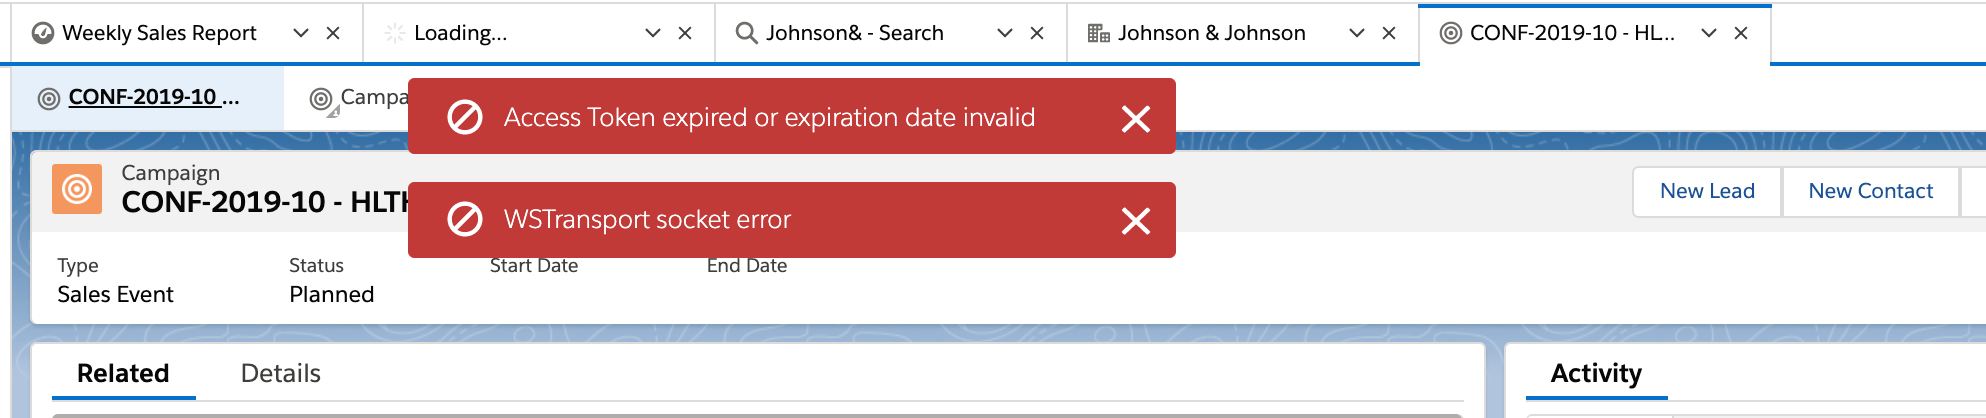Image resolution: width=1986 pixels, height=418 pixels.
Task: Expand the Weekly Sales Report tab dropdown
Action: 301,33
